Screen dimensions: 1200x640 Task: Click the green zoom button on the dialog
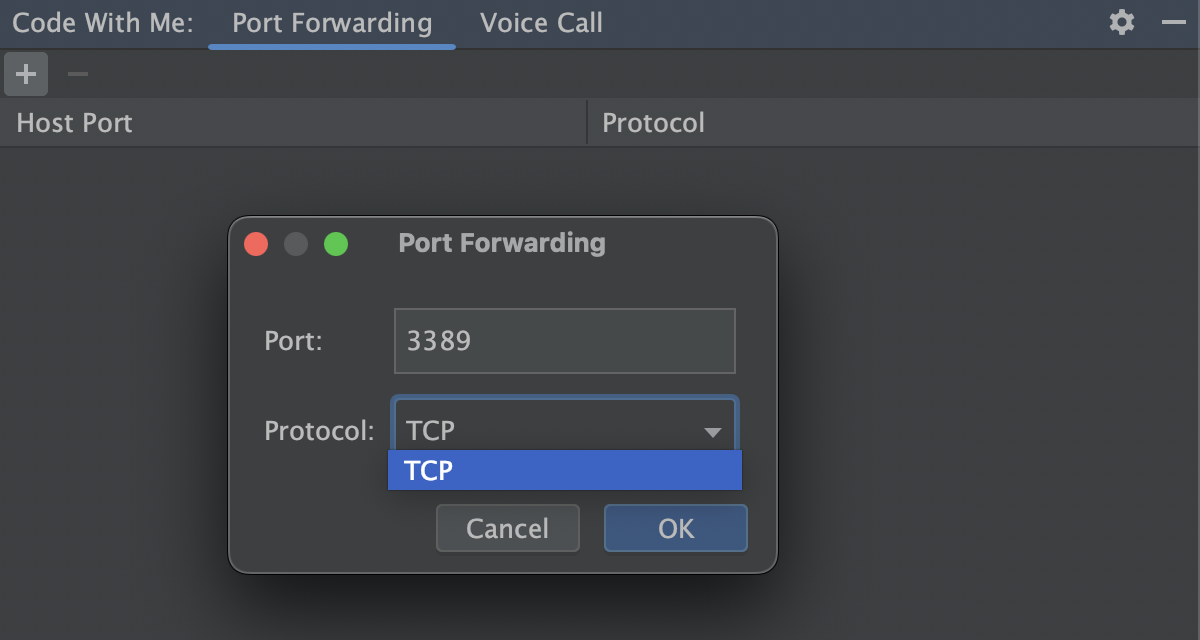[x=336, y=244]
